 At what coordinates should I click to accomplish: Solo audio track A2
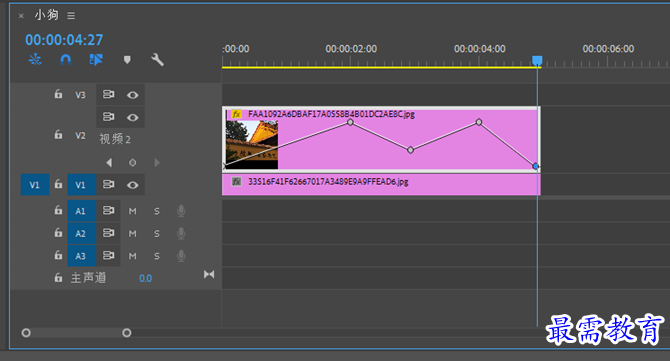pyautogui.click(x=157, y=234)
